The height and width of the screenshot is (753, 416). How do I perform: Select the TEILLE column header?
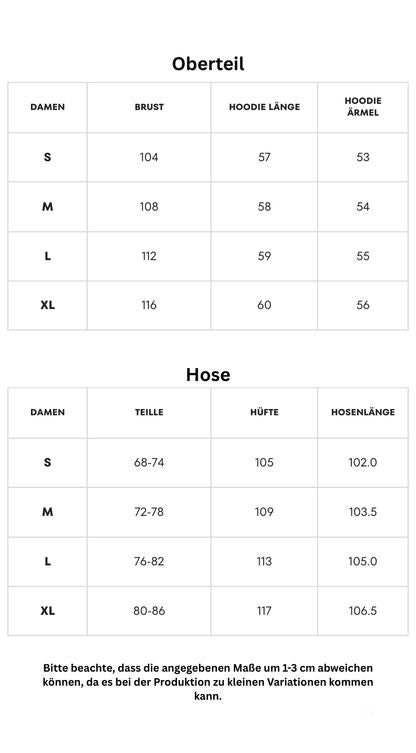tap(149, 412)
